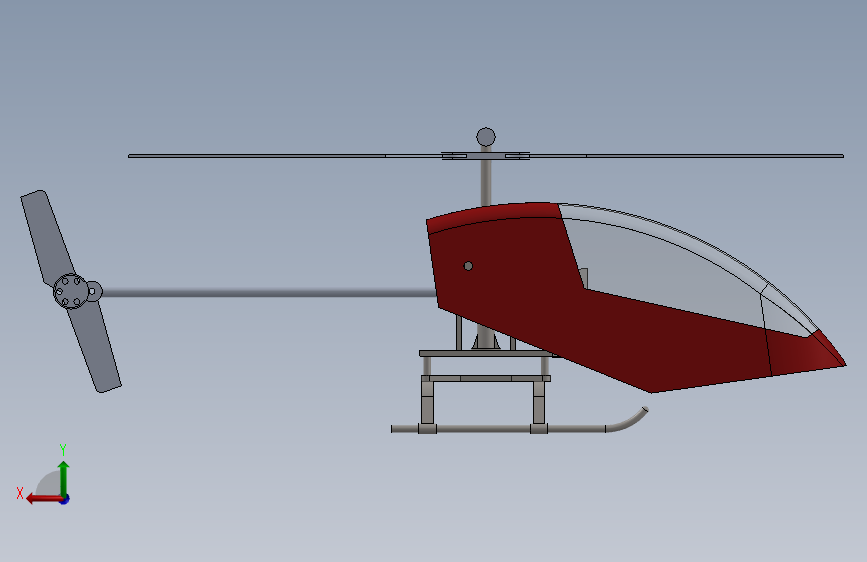This screenshot has width=867, height=562.
Task: Select the sphere atop the rotor mast
Action: 486,137
